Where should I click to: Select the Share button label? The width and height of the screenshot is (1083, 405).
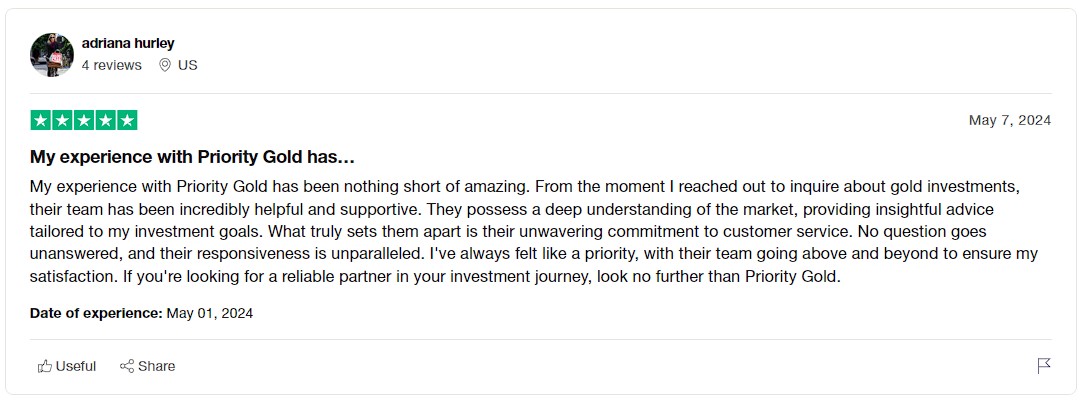tap(157, 366)
